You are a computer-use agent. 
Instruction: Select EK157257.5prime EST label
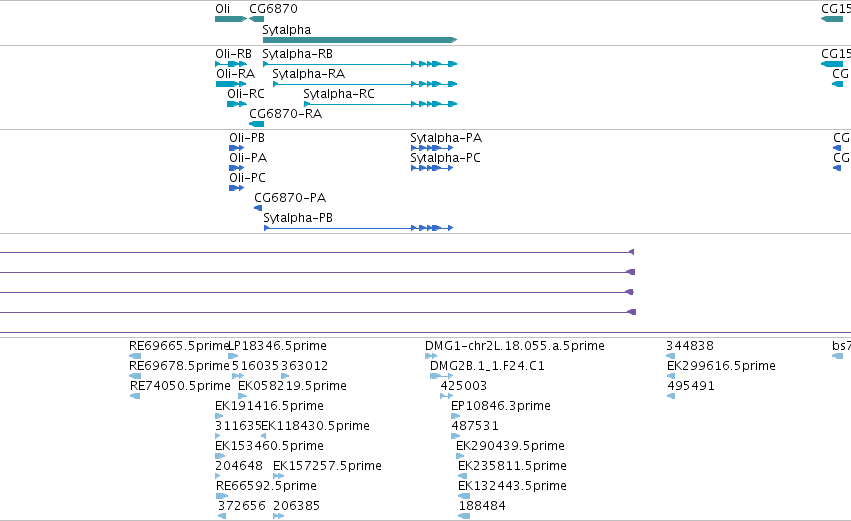coord(327,467)
